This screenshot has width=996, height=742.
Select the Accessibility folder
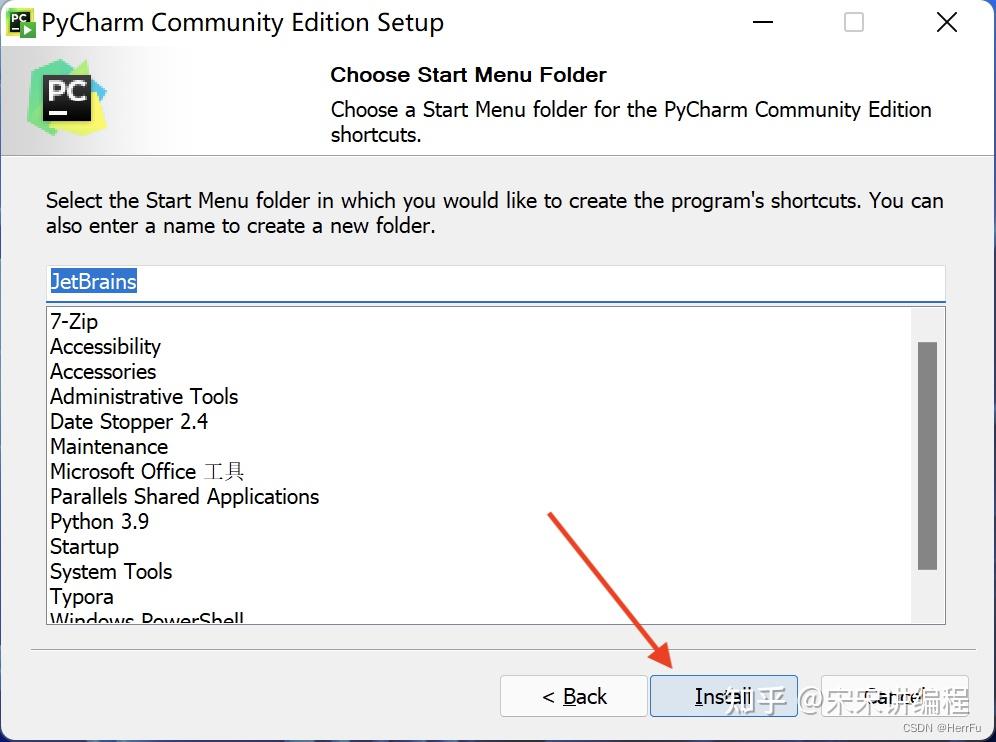[105, 347]
